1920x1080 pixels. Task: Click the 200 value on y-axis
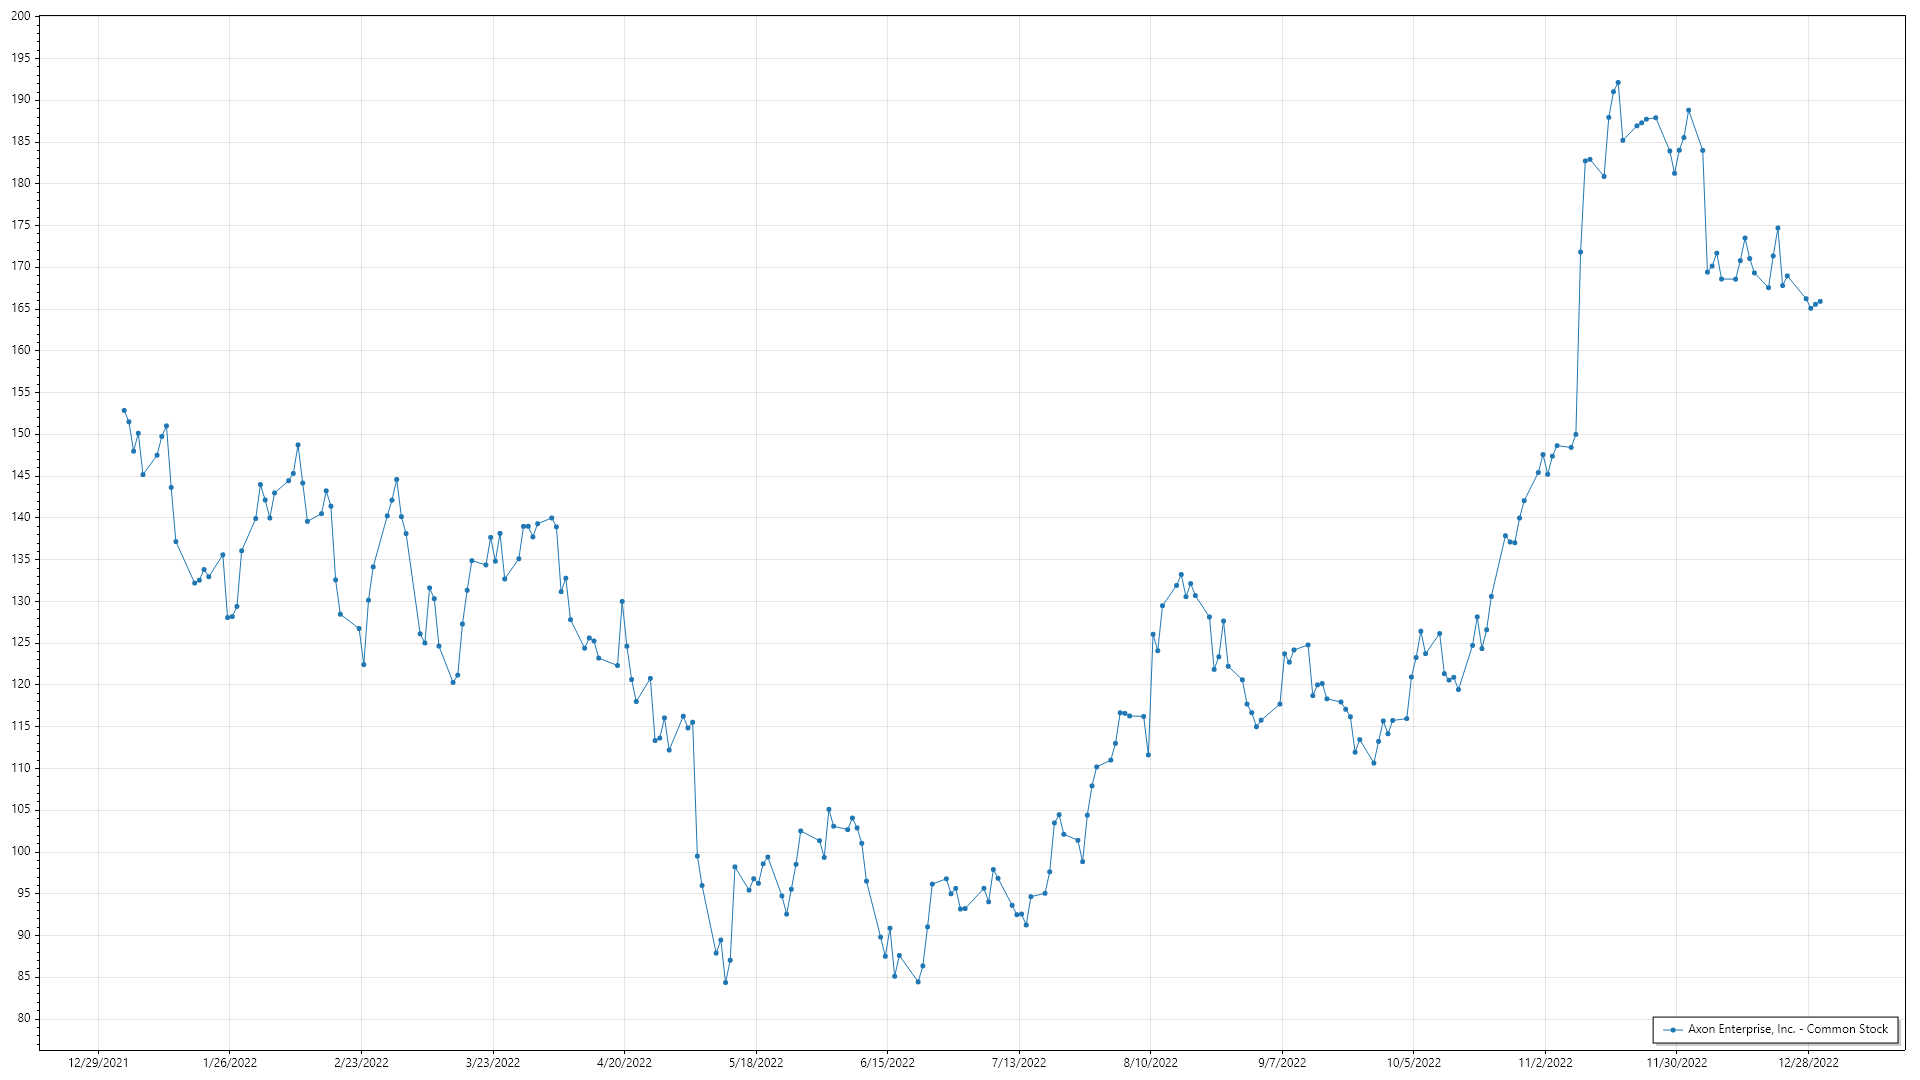click(x=21, y=16)
